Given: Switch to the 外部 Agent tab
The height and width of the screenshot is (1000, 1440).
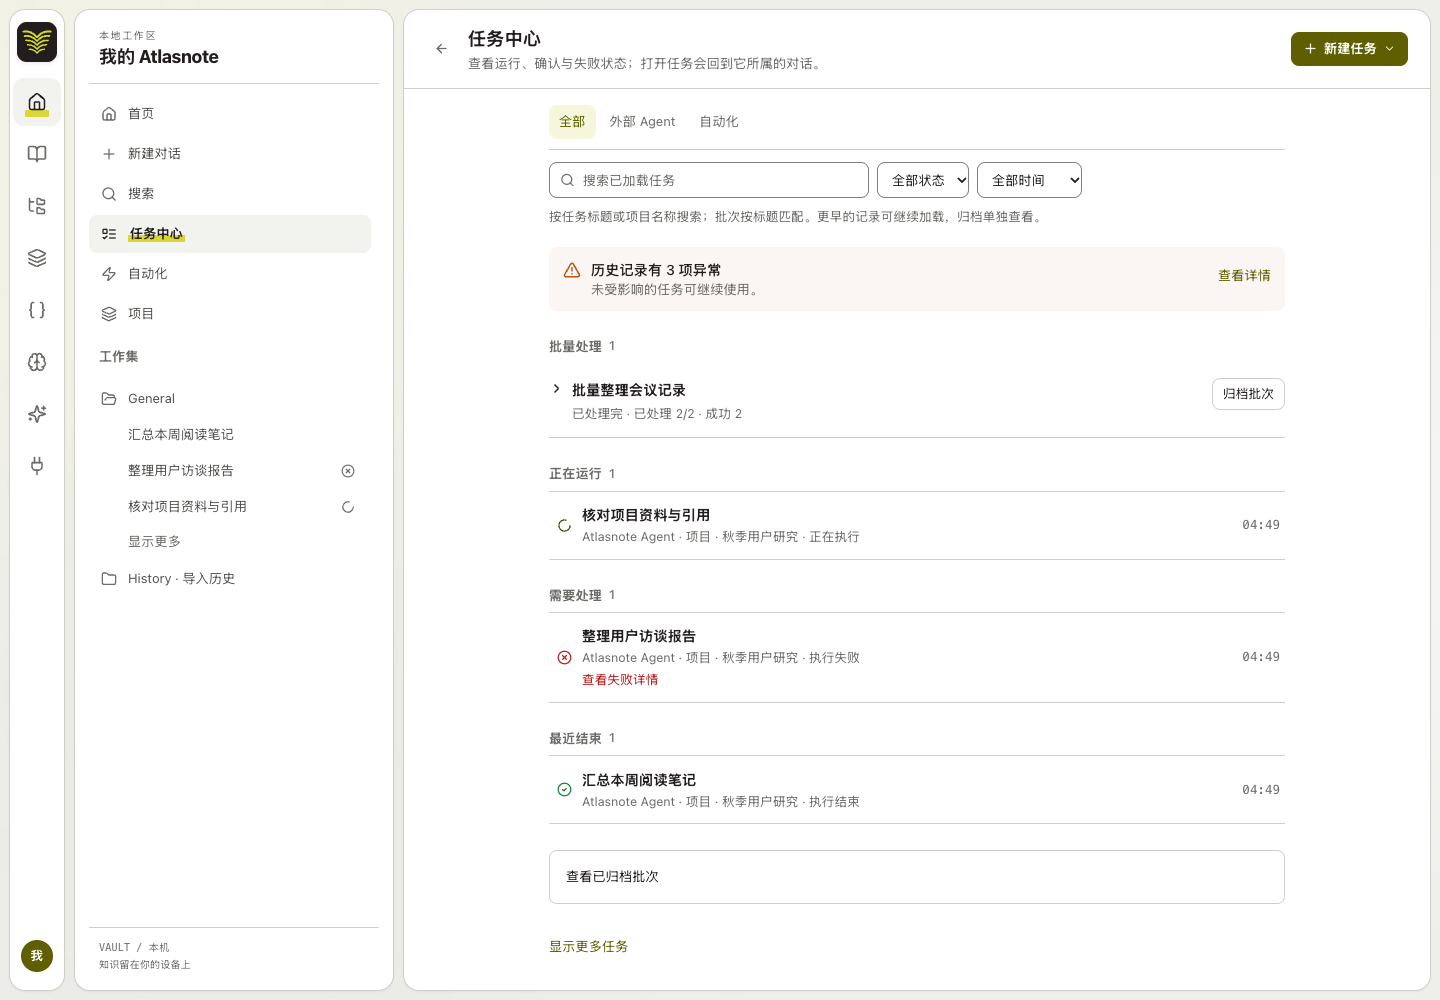Looking at the screenshot, I should click(x=642, y=122).
